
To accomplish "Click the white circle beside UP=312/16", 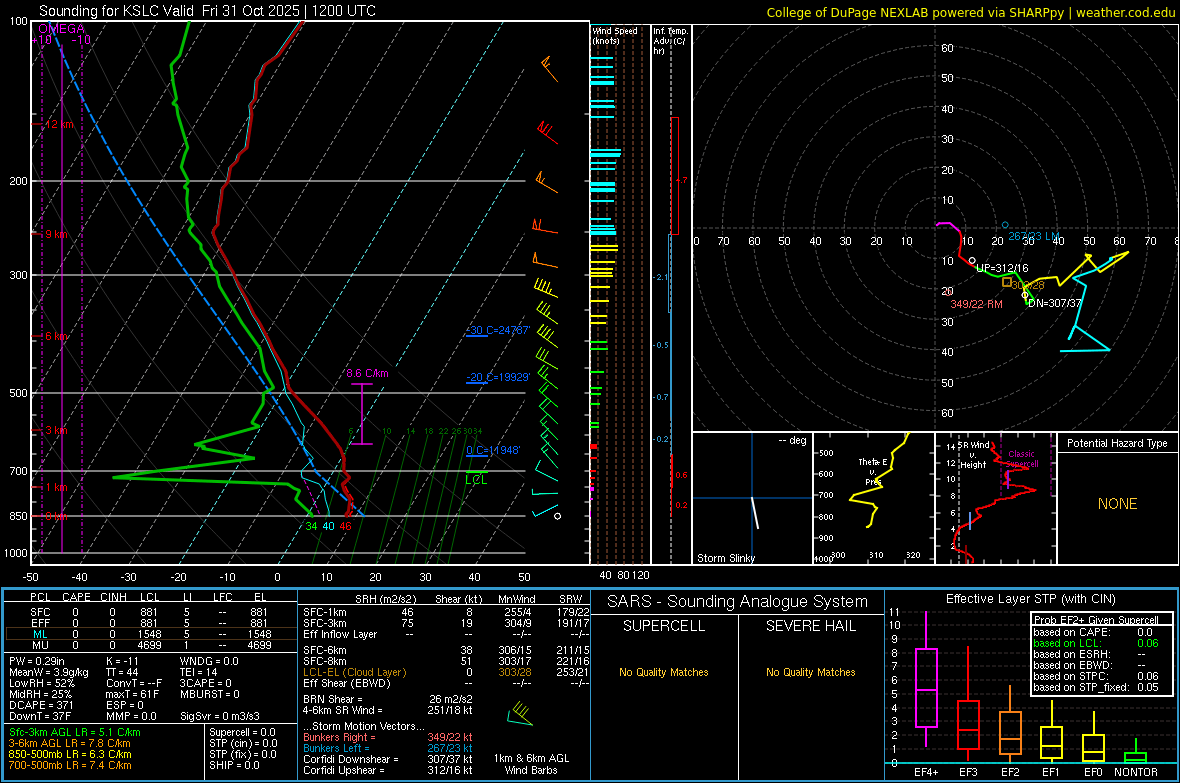I will coord(972,260).
